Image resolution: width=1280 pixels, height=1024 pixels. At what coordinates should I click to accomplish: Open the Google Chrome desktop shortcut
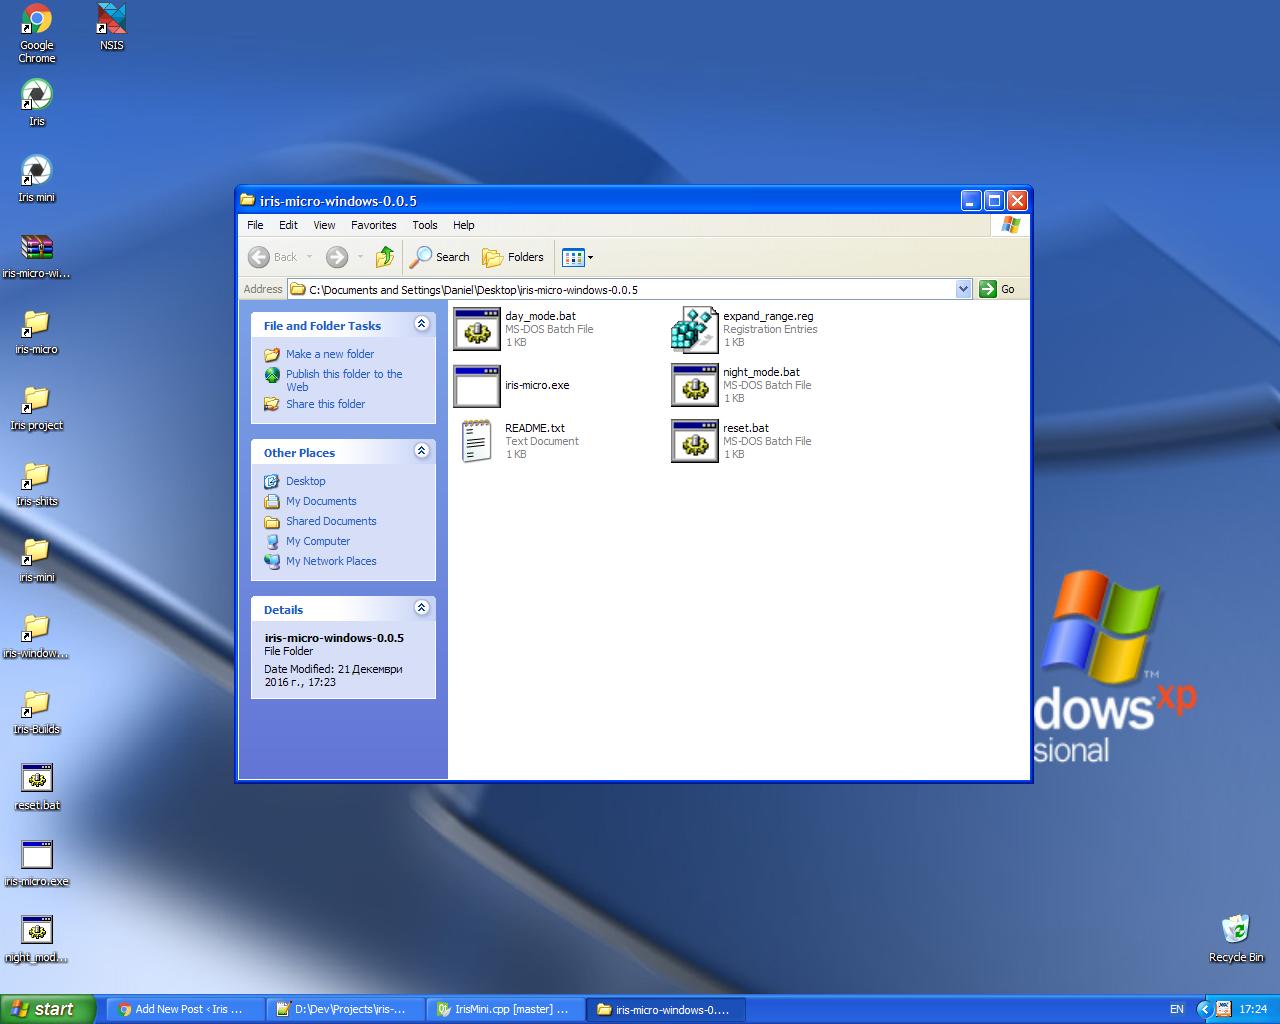[37, 33]
